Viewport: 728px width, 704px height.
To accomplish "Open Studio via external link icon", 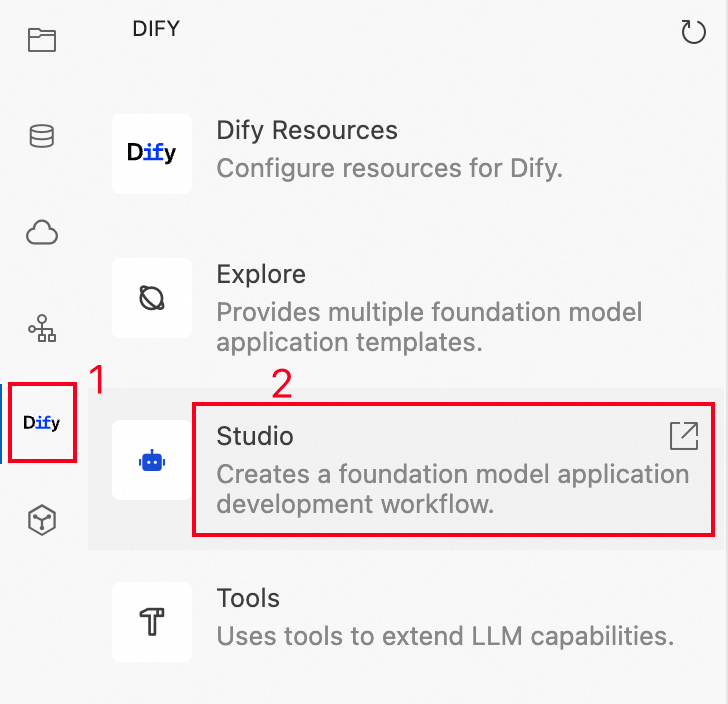I will [684, 436].
